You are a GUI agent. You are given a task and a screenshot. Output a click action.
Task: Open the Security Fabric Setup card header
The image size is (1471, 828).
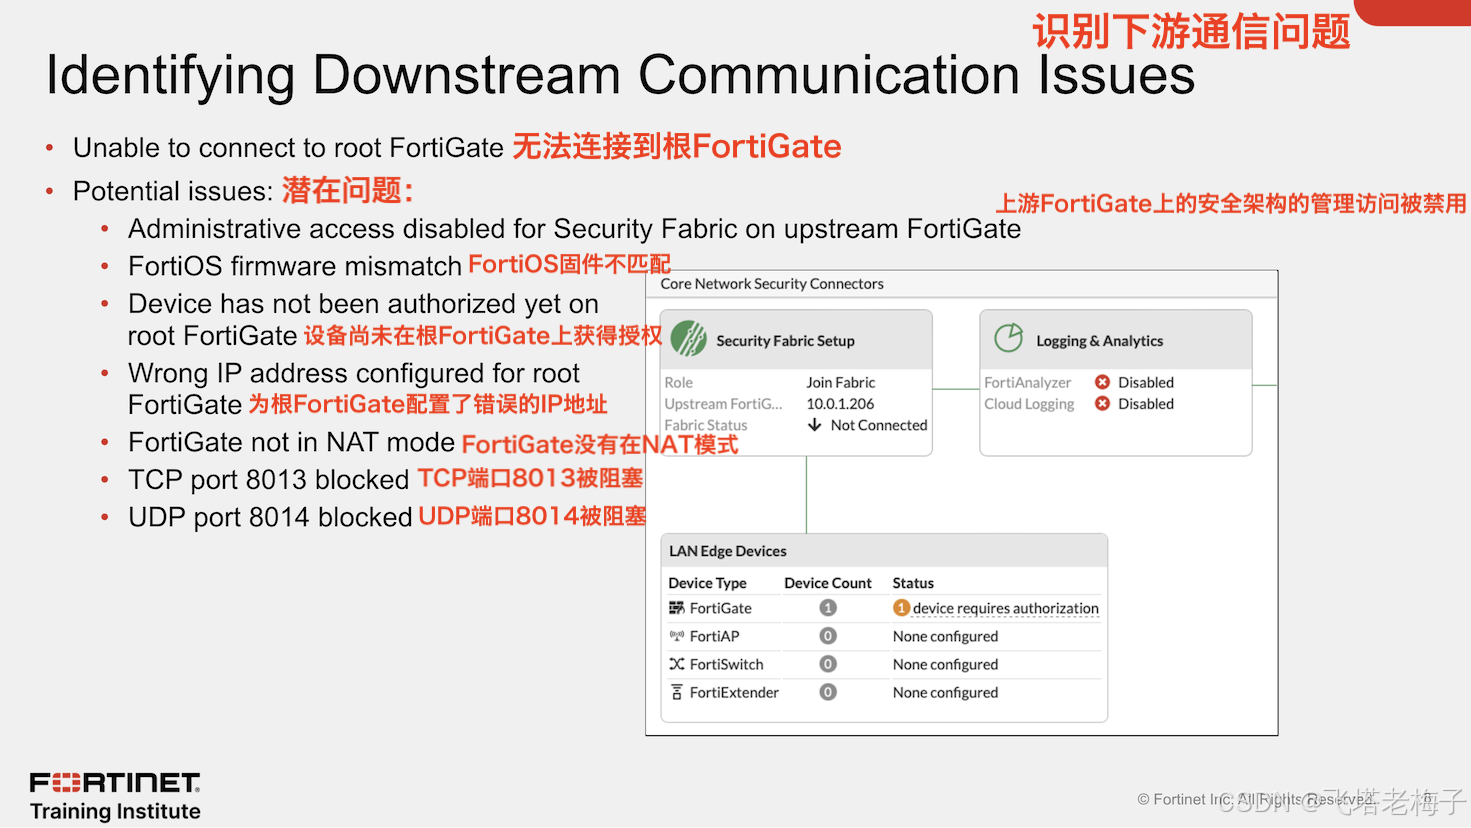[x=796, y=340]
